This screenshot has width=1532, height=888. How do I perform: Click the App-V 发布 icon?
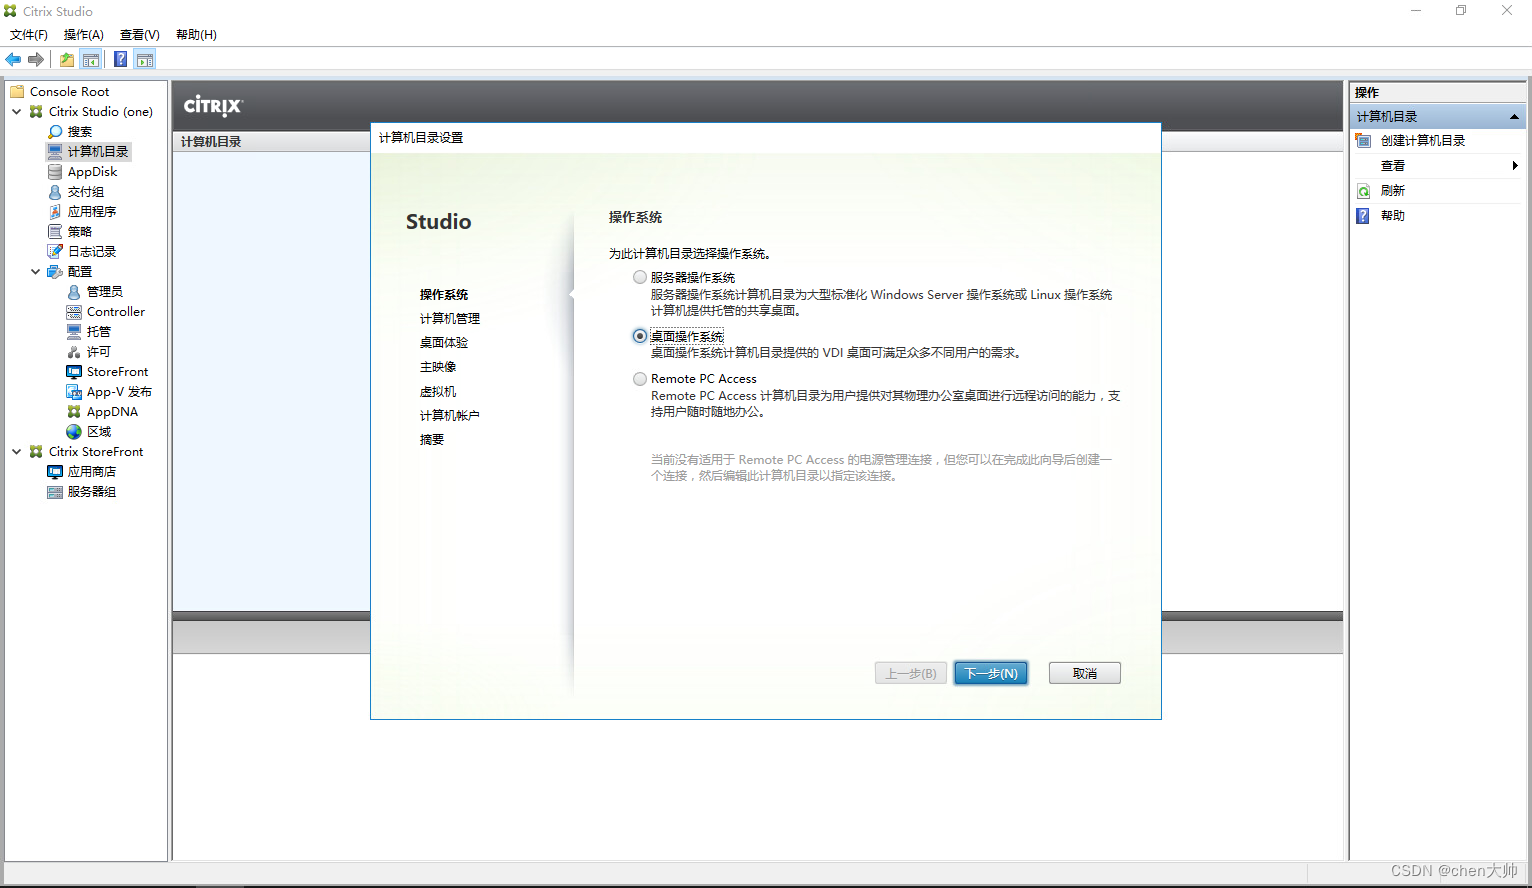click(x=74, y=392)
